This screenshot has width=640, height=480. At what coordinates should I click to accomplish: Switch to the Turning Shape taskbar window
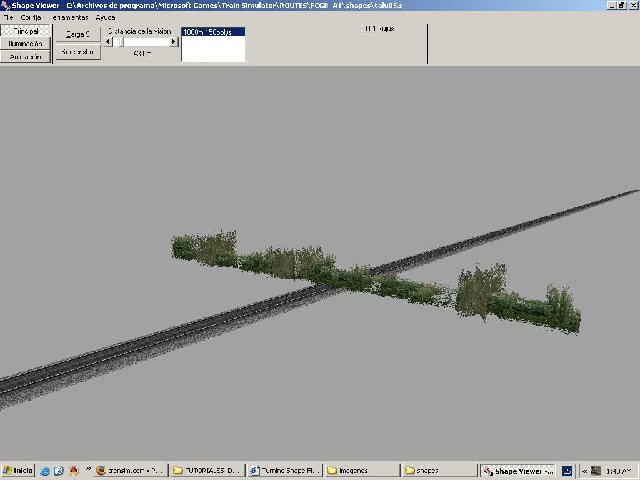pyautogui.click(x=283, y=470)
